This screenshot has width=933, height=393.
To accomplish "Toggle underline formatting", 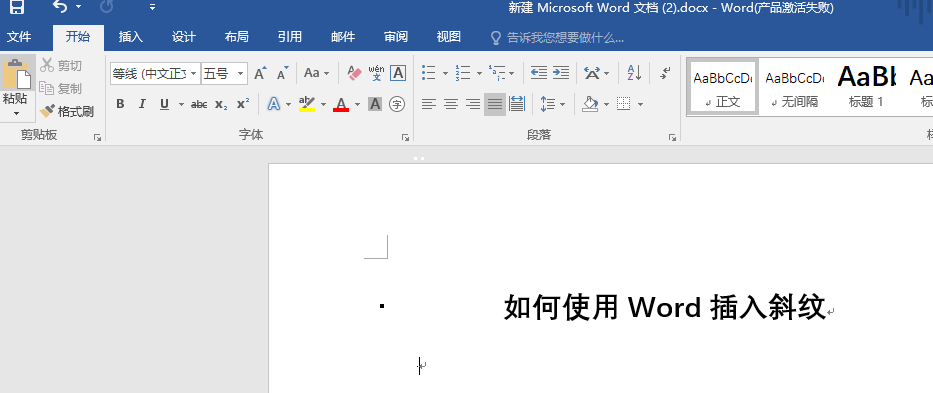I will pyautogui.click(x=164, y=104).
